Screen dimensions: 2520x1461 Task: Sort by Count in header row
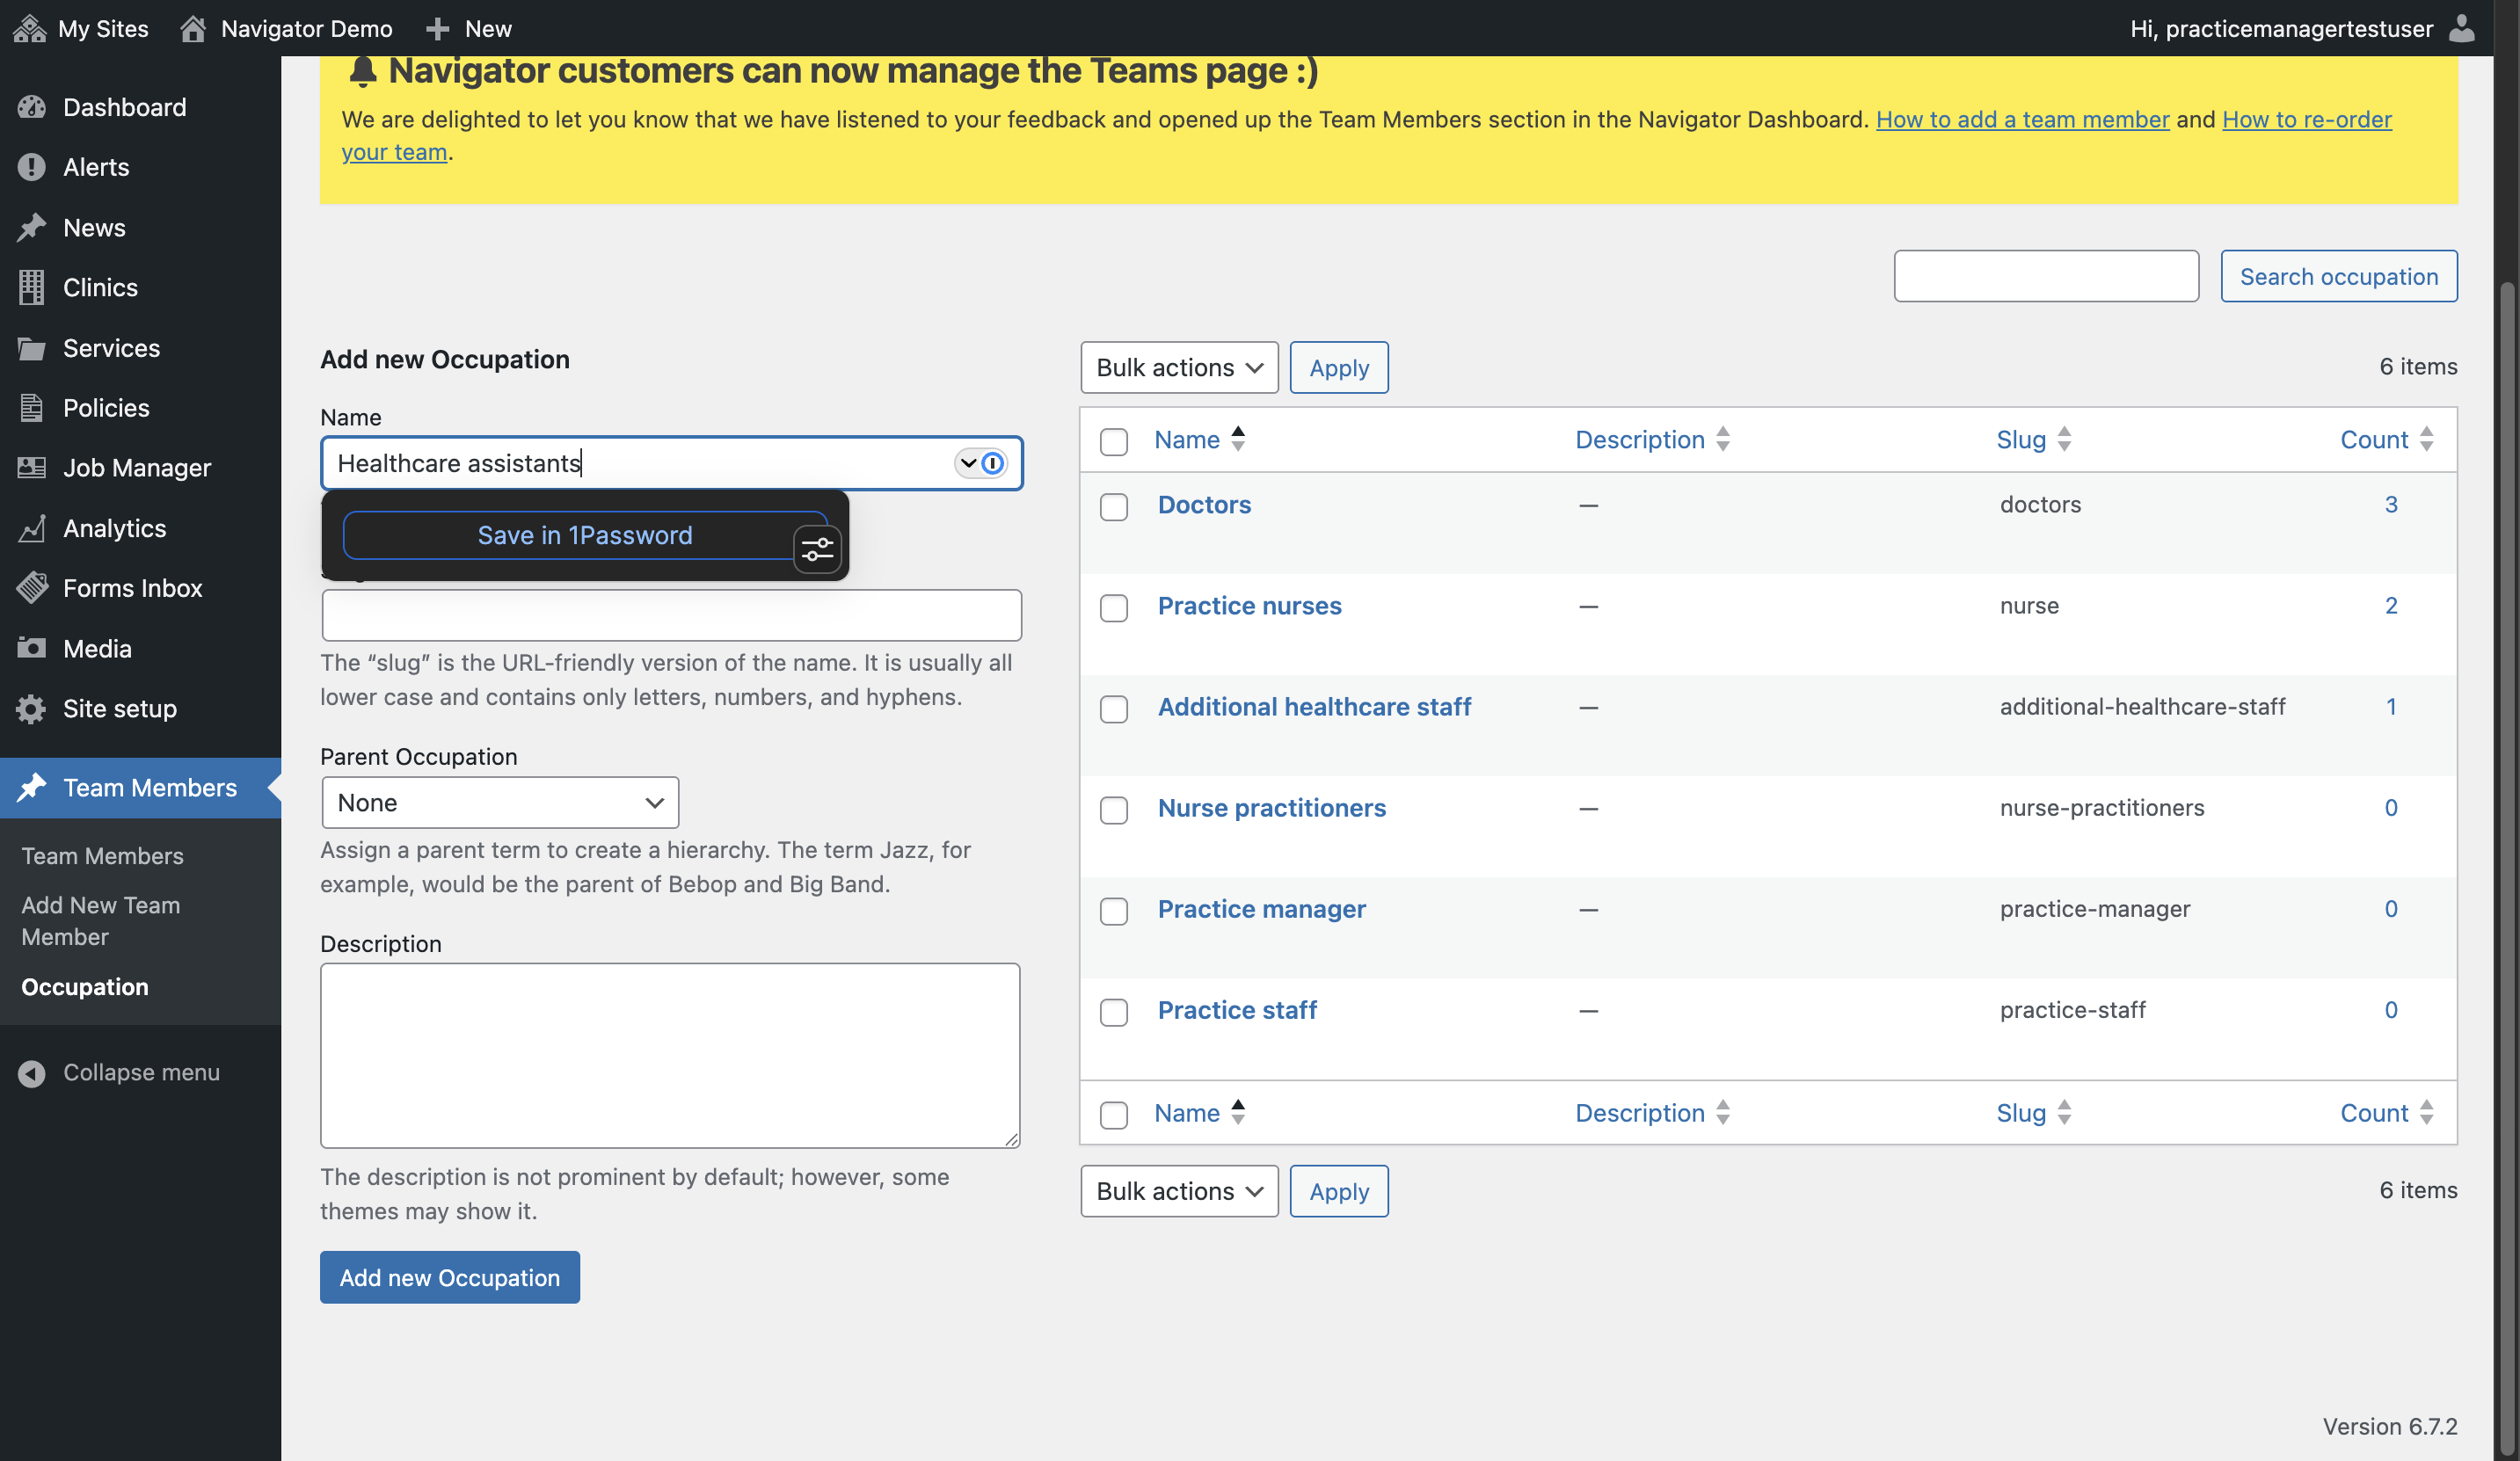pos(2386,439)
